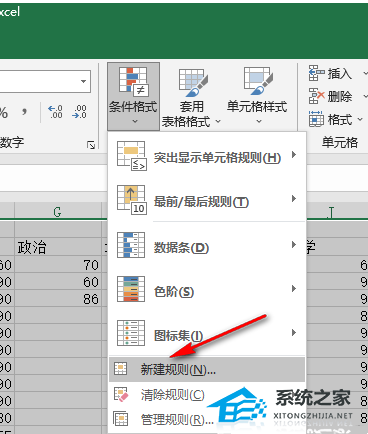Choose New Rule (新建规则) menu entry
The height and width of the screenshot is (434, 368).
(207, 369)
